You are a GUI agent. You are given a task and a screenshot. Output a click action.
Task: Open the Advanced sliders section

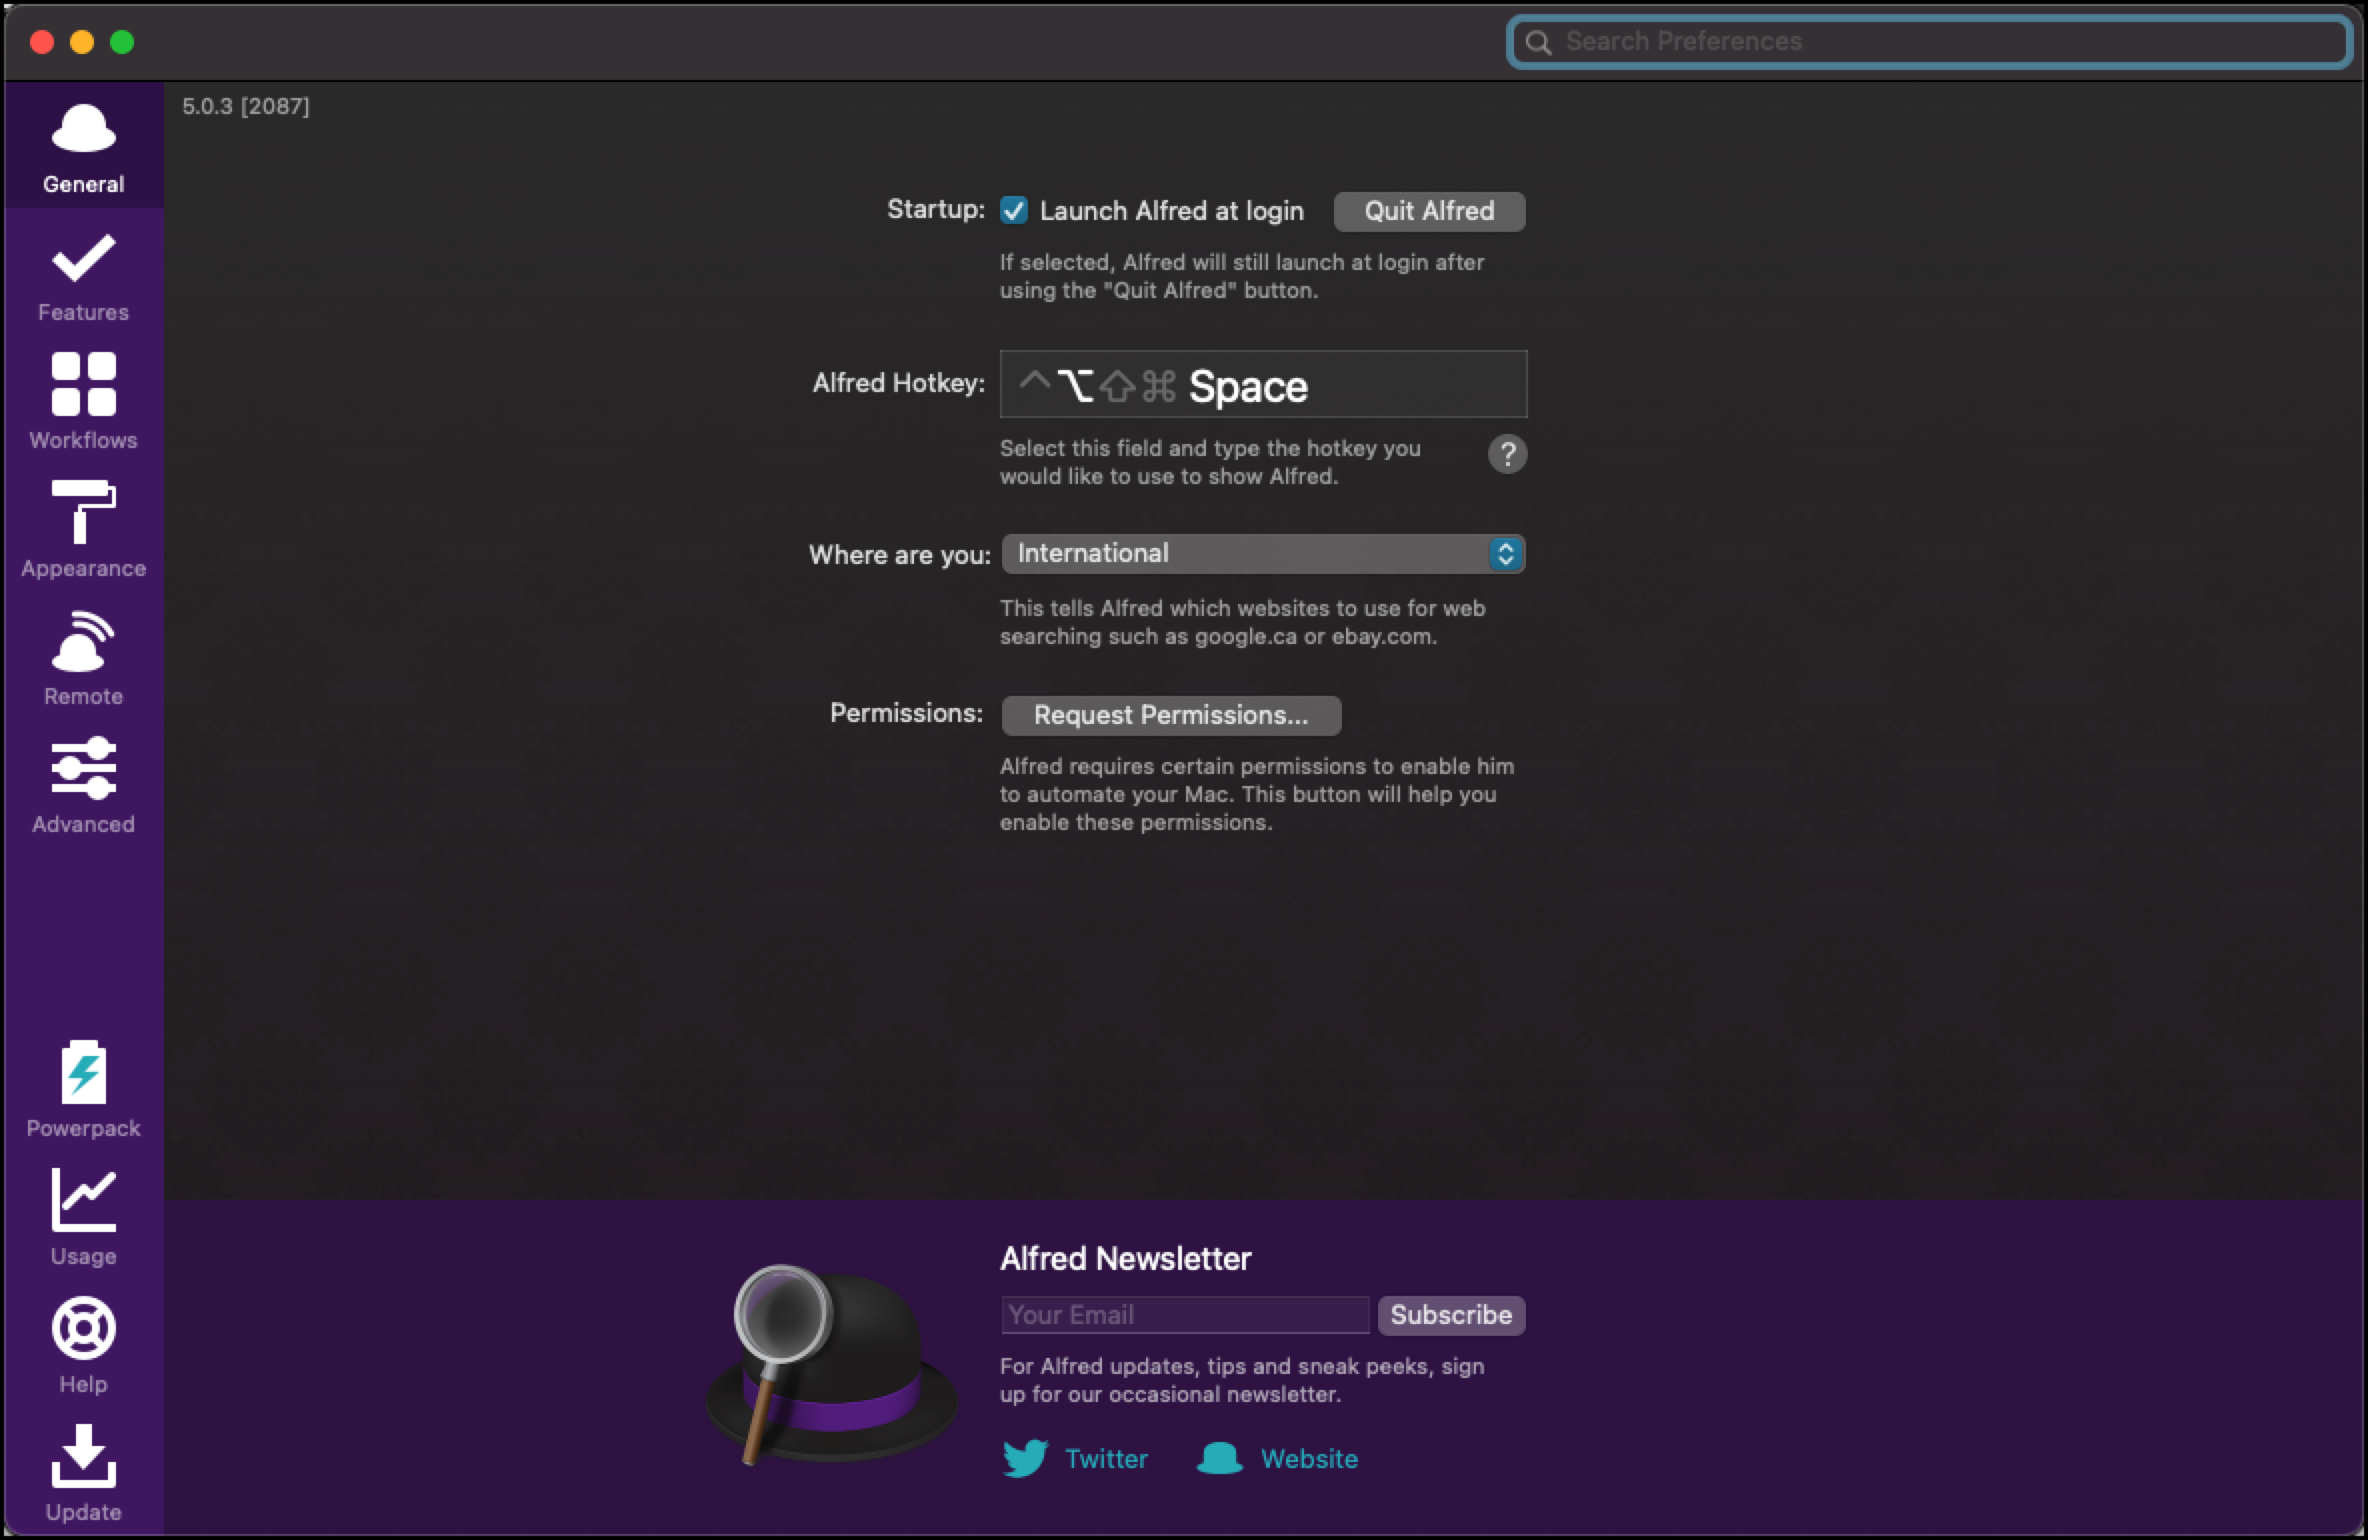click(84, 786)
